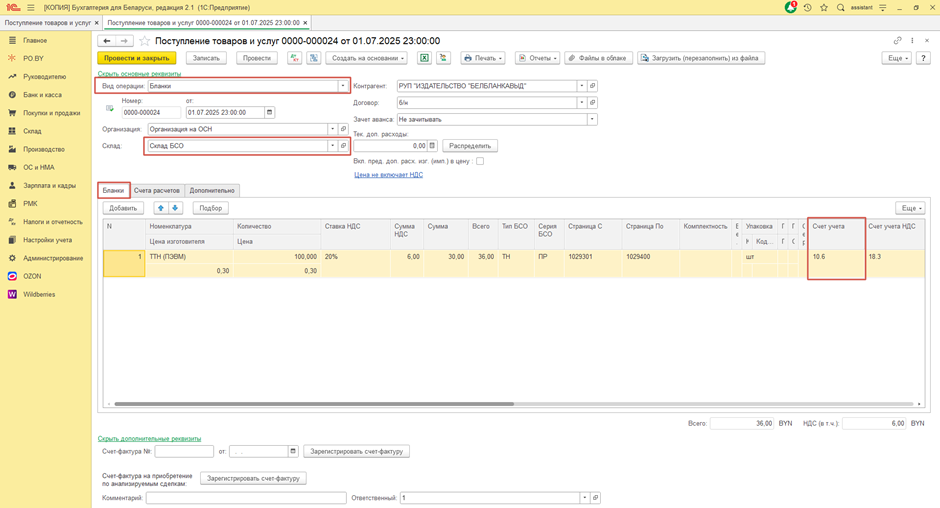The width and height of the screenshot is (940, 508).
Task: Click Цена не включает НДС link
Action: (388, 175)
